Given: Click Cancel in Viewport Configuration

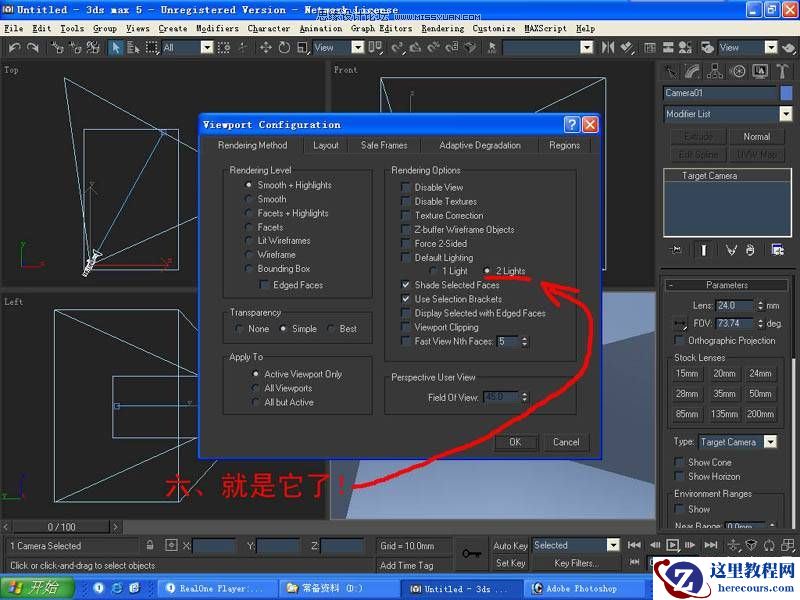Looking at the screenshot, I should (566, 442).
